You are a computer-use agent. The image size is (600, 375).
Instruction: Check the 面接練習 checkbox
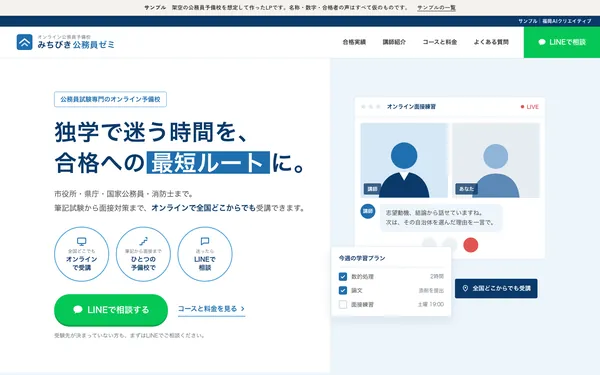point(343,305)
